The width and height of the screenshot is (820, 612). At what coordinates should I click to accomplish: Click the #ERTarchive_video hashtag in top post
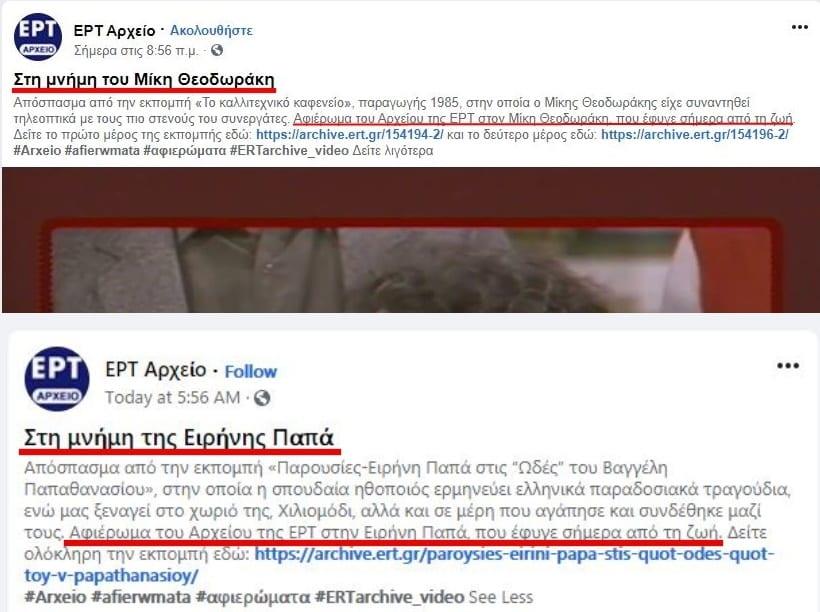tap(289, 151)
